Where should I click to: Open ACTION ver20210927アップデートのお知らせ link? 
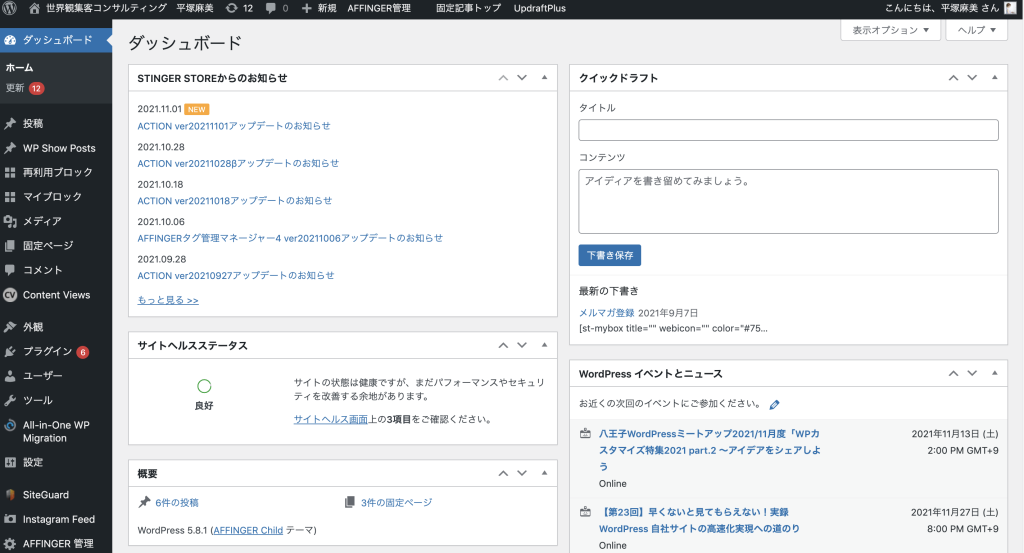236,276
